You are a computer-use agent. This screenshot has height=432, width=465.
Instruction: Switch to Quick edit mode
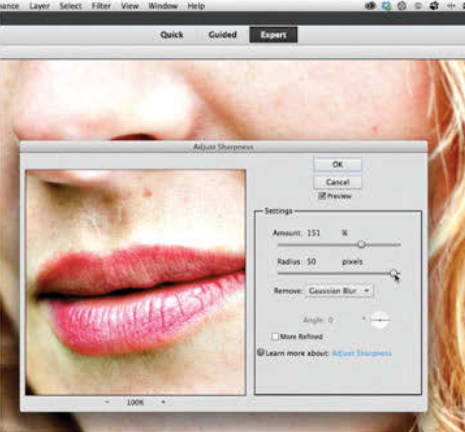[172, 35]
